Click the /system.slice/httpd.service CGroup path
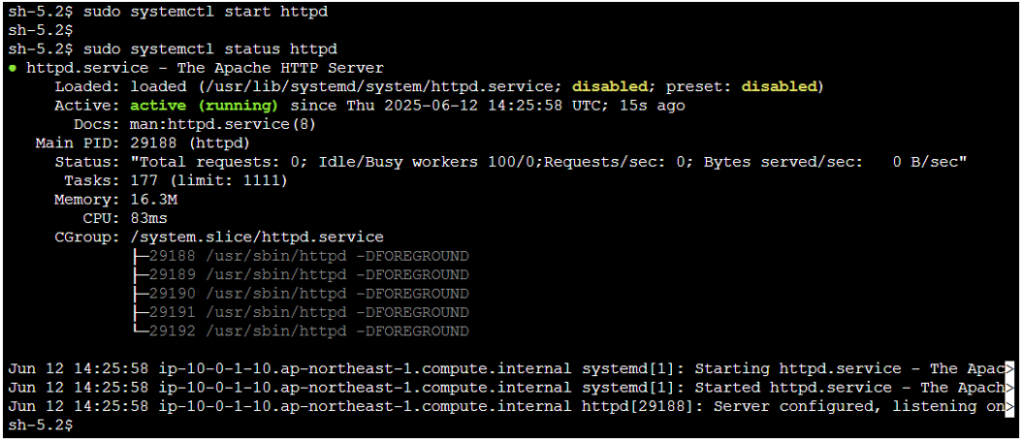 pyautogui.click(x=257, y=237)
